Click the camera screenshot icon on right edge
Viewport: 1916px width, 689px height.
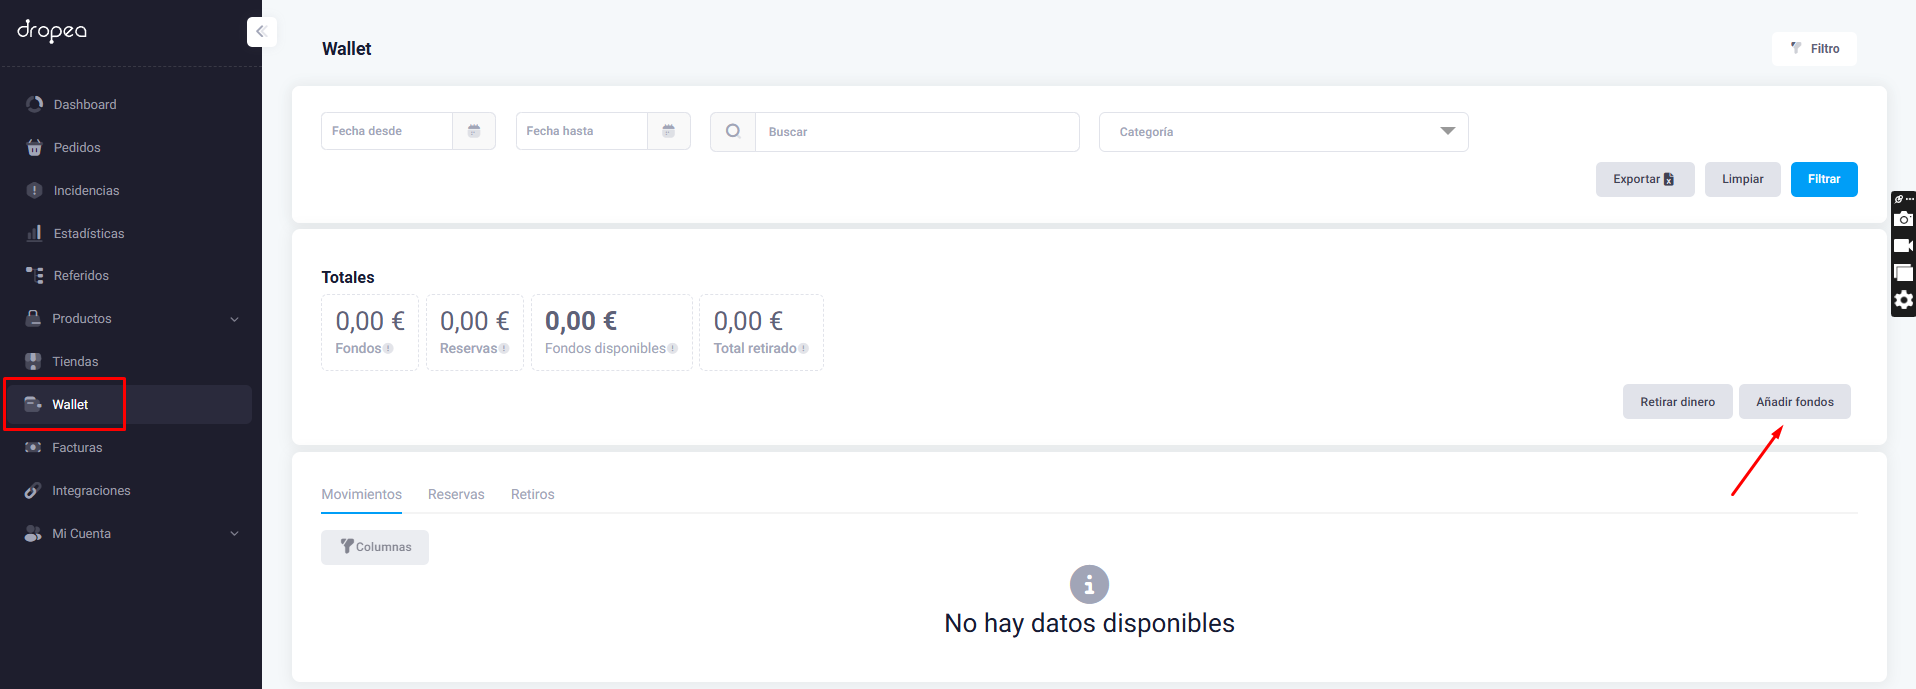point(1904,220)
